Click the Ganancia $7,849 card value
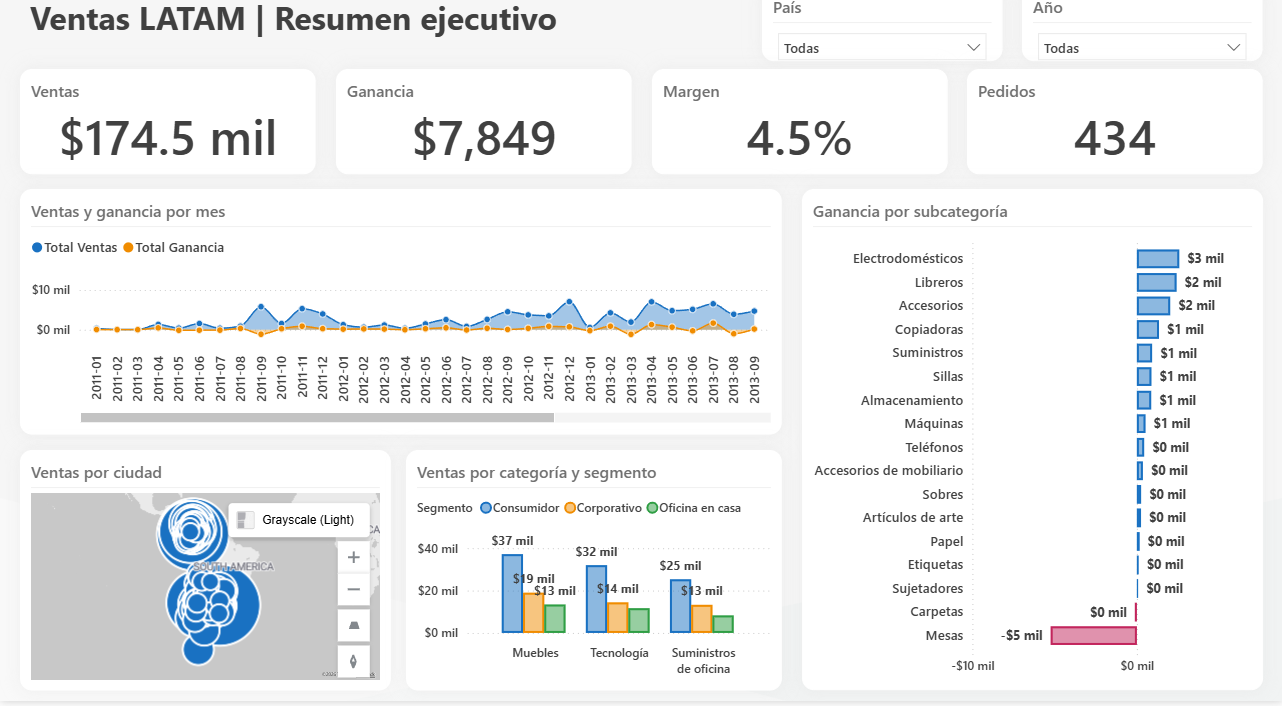1282x706 pixels. 484,138
